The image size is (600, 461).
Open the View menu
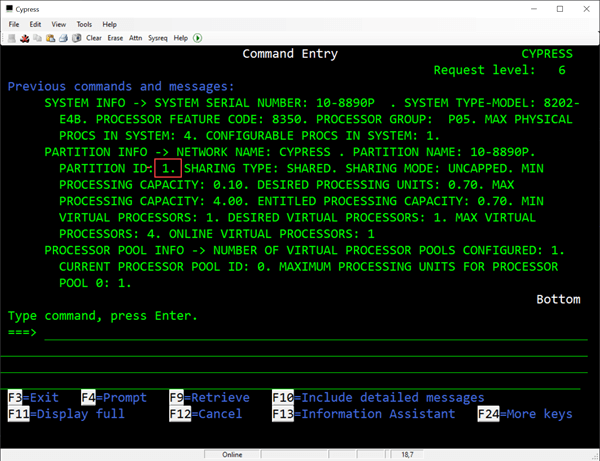(59, 24)
